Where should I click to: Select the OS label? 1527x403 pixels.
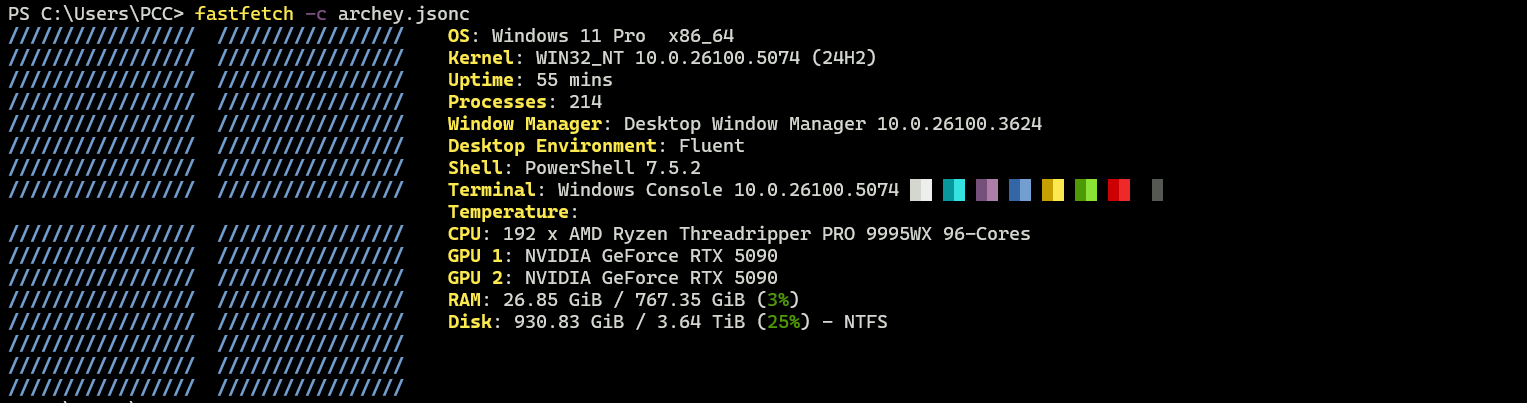[x=459, y=36]
